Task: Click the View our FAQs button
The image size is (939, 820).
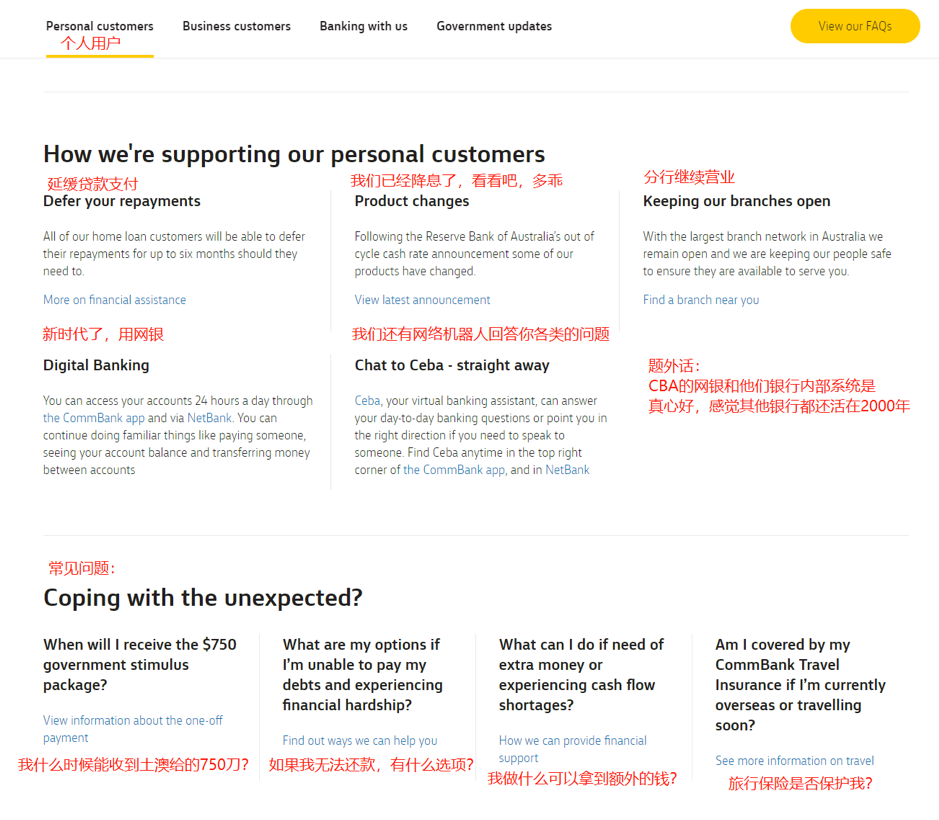Action: [854, 26]
